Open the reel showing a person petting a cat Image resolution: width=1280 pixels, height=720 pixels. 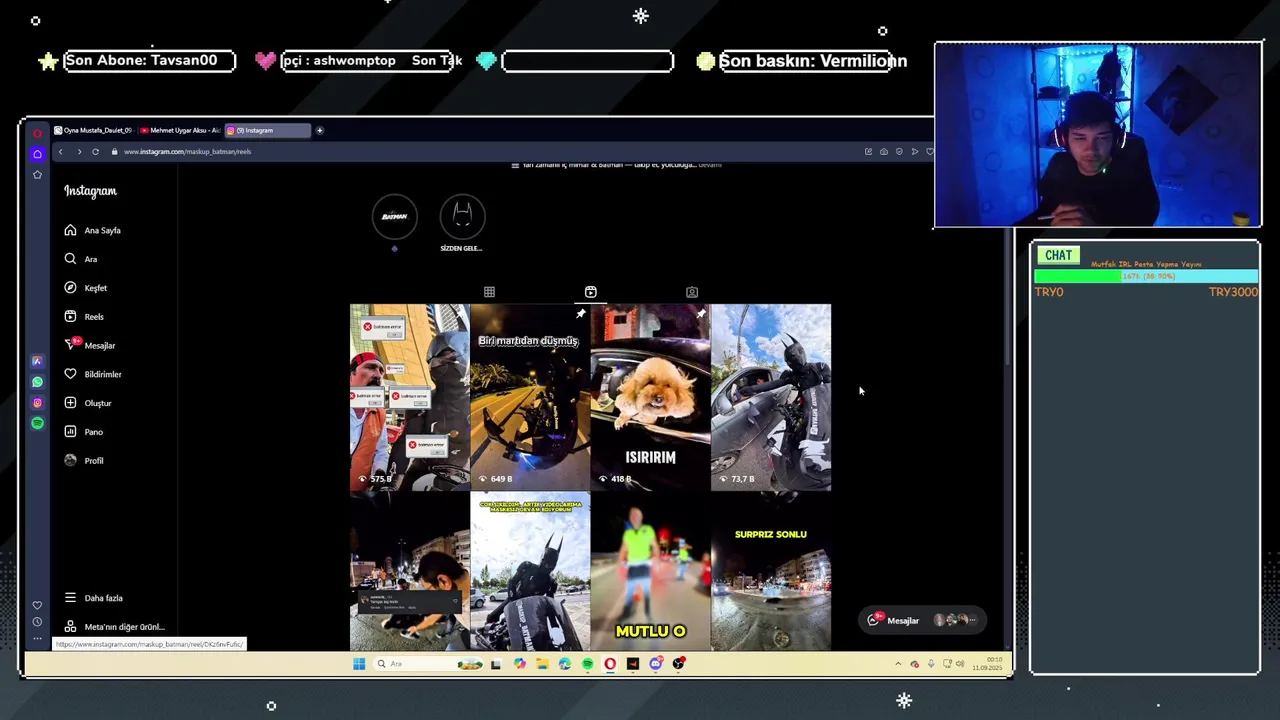point(409,572)
